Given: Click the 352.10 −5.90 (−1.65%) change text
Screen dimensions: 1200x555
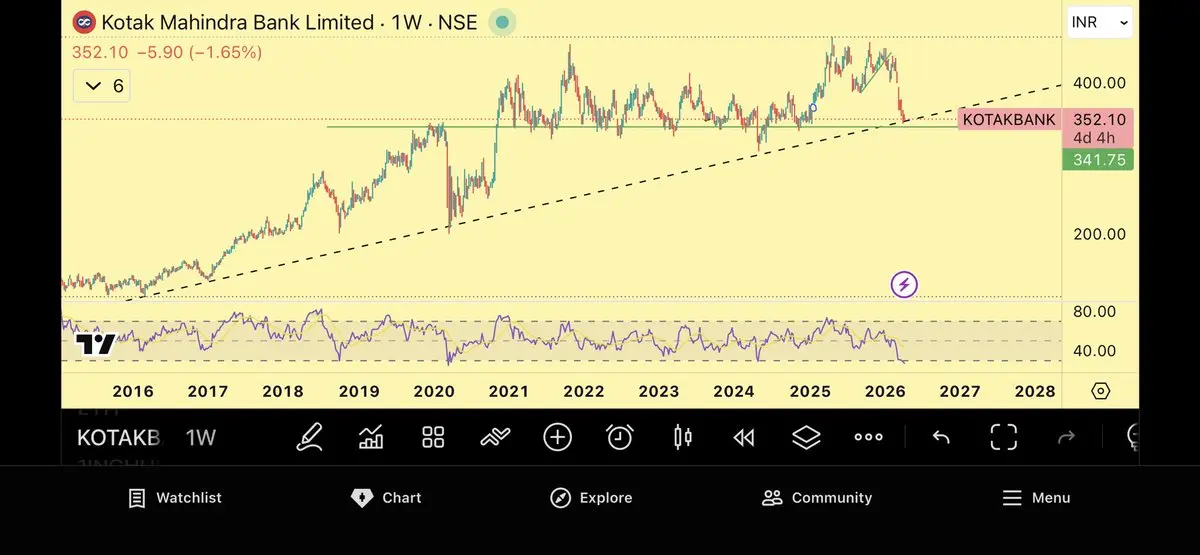Looking at the screenshot, I should point(167,52).
